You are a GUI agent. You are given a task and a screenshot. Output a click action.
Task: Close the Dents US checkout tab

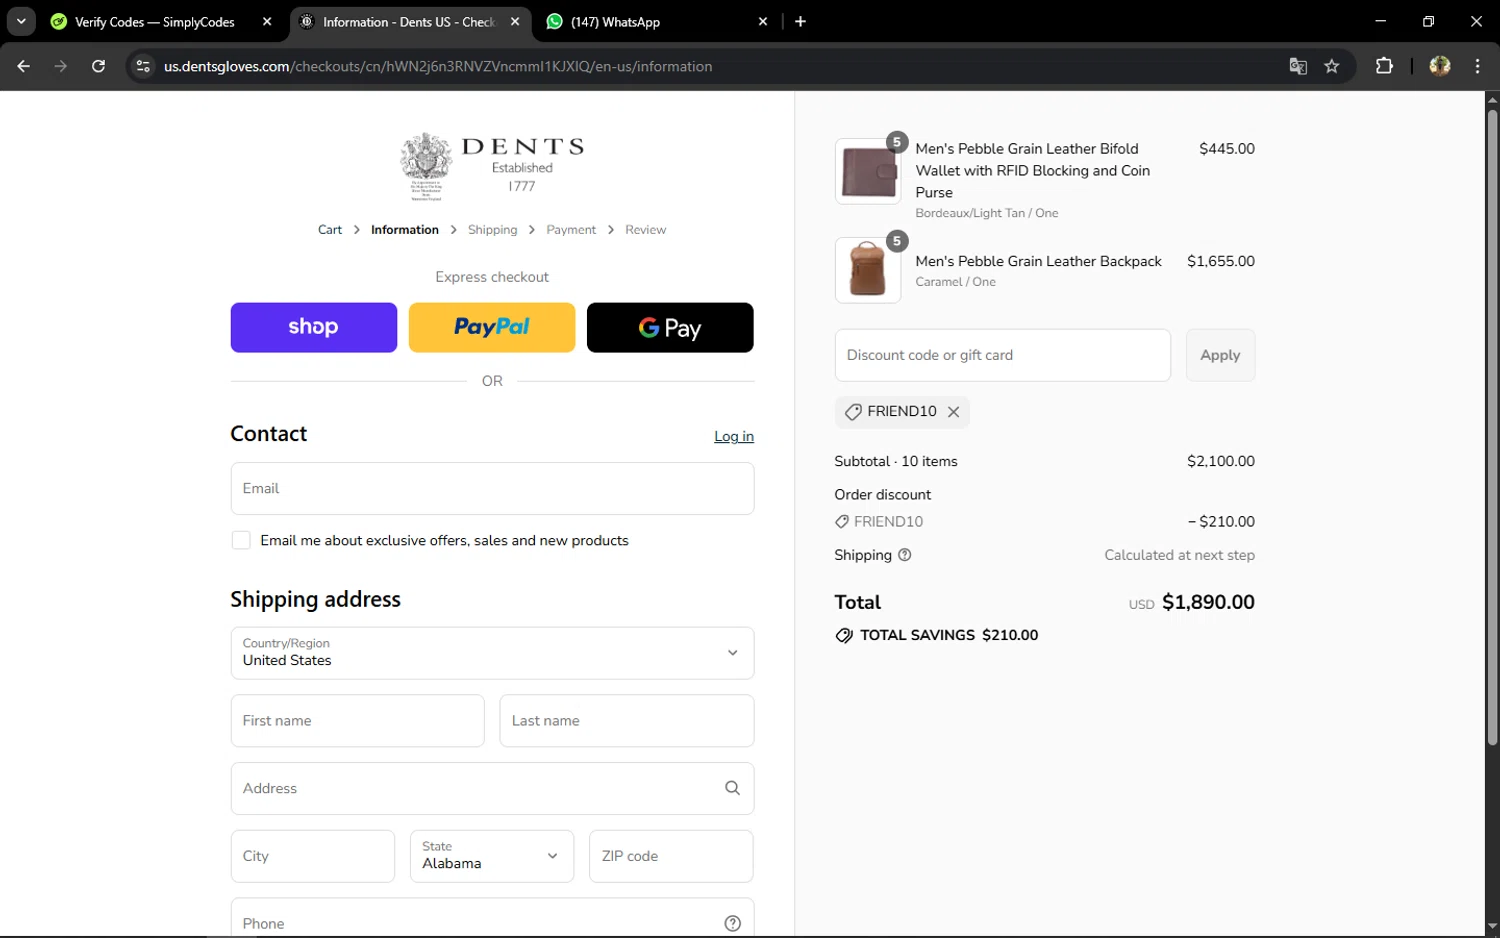pos(515,21)
